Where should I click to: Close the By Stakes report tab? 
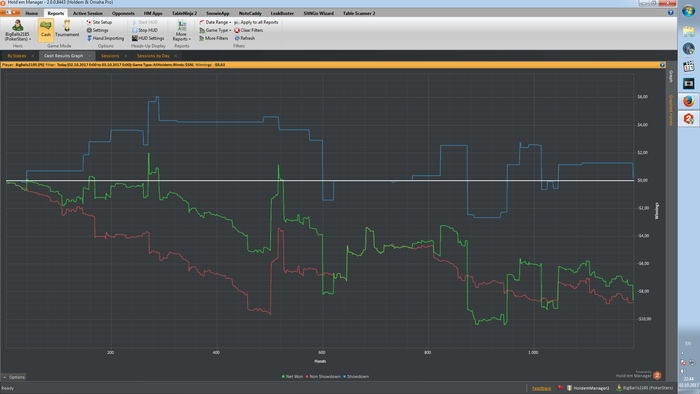click(33, 56)
